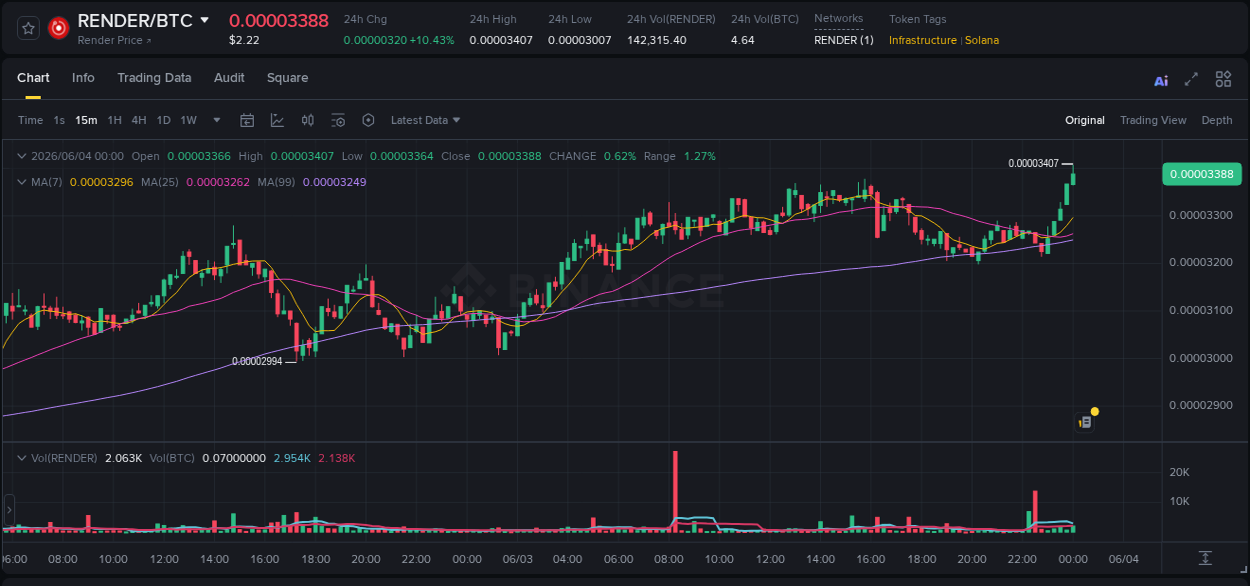Switch to Trading View chart

(1153, 120)
